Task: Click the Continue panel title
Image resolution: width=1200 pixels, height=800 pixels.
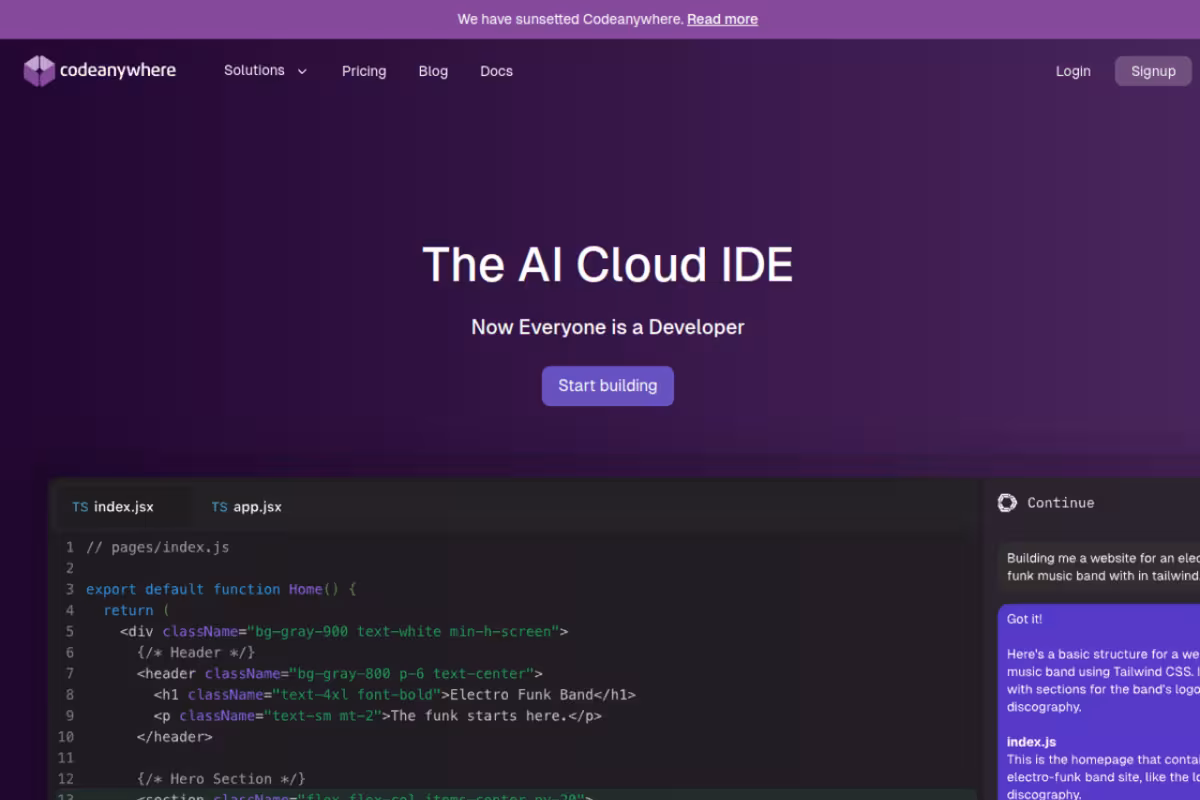Action: coord(1061,503)
